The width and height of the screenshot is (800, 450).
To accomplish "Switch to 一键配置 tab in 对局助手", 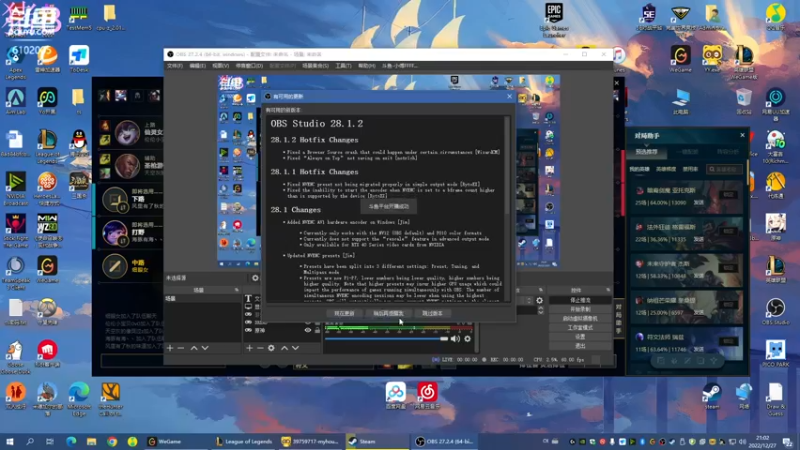I will click(687, 152).
